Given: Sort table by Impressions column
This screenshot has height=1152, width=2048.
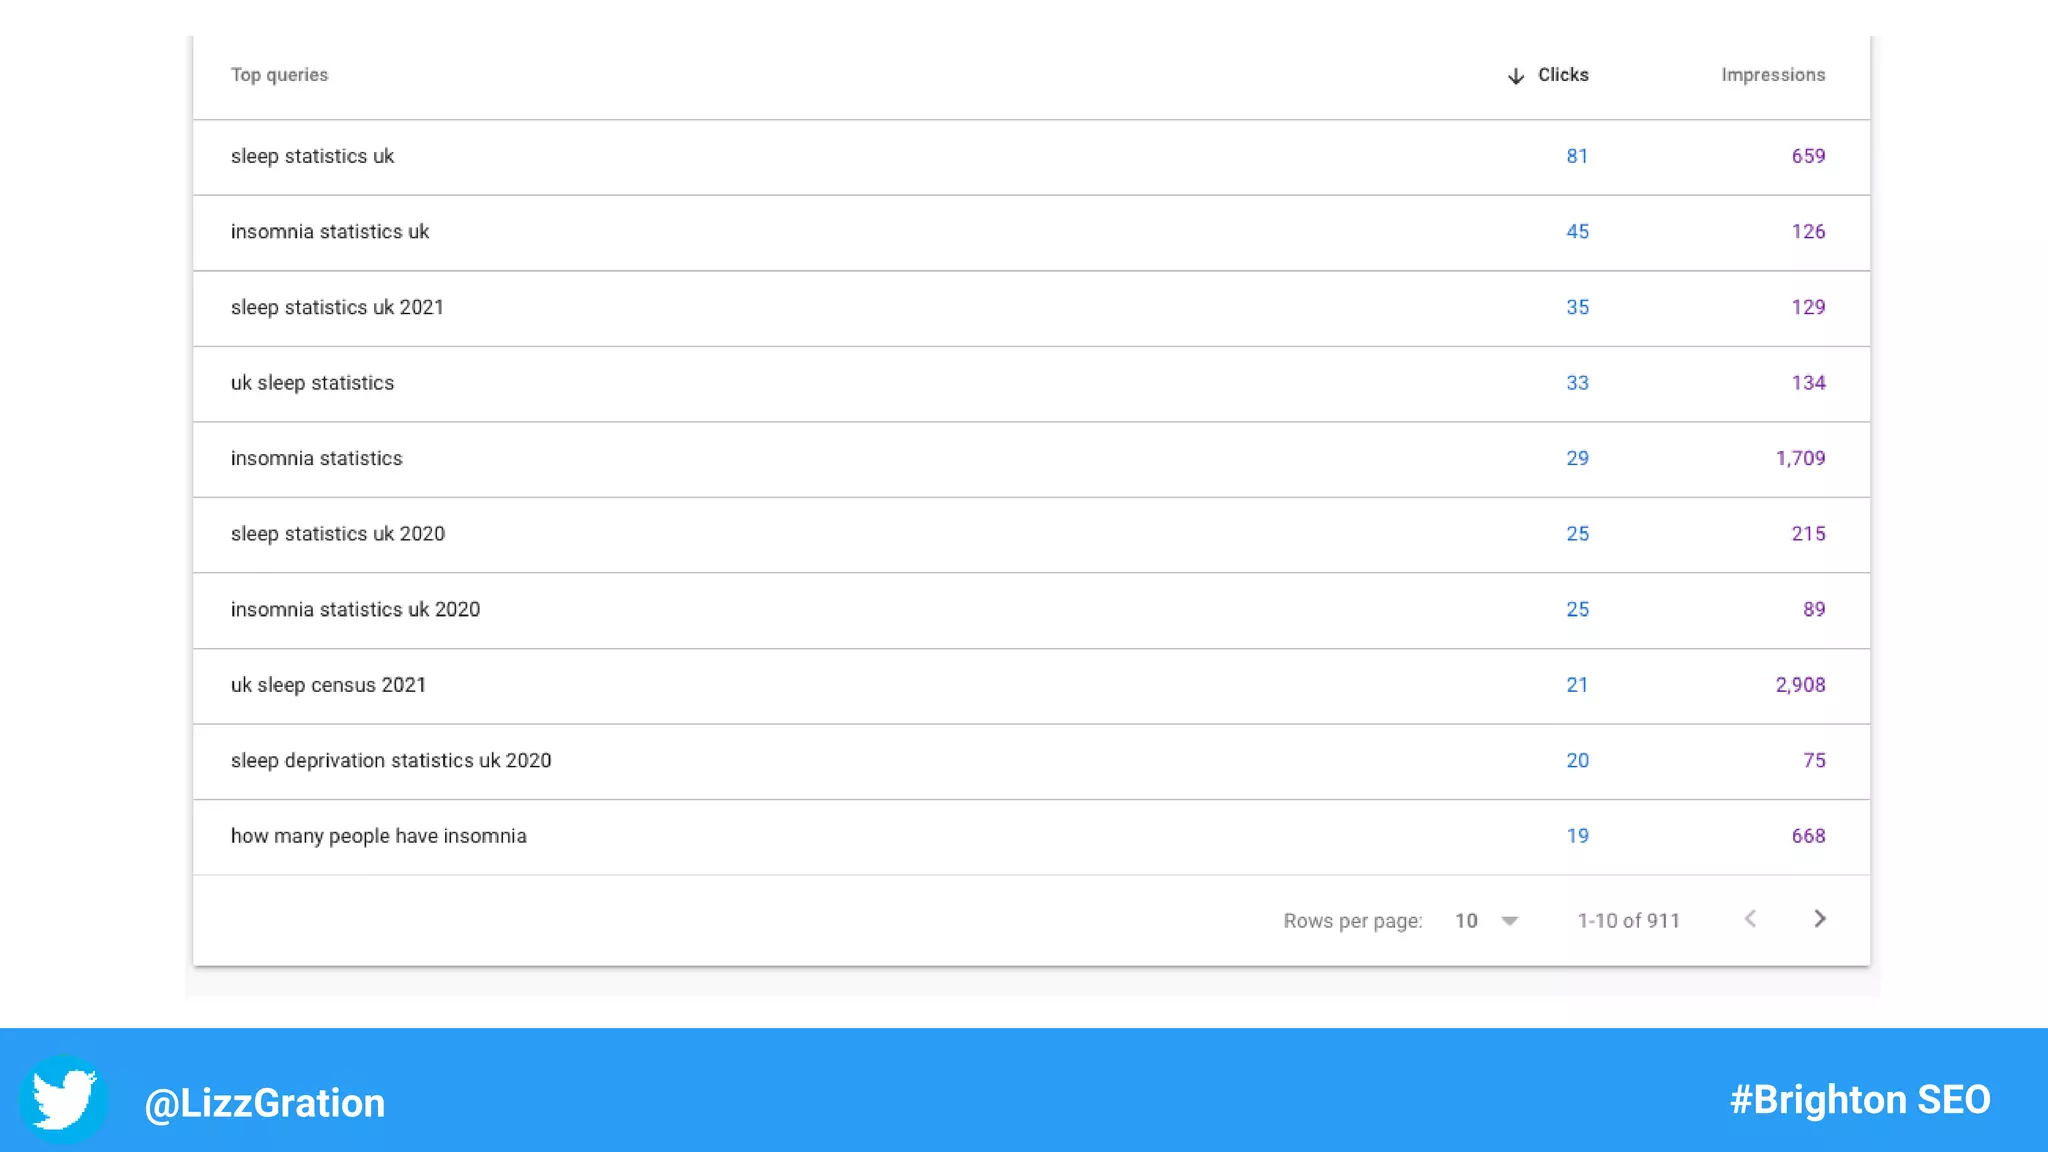Looking at the screenshot, I should point(1773,75).
